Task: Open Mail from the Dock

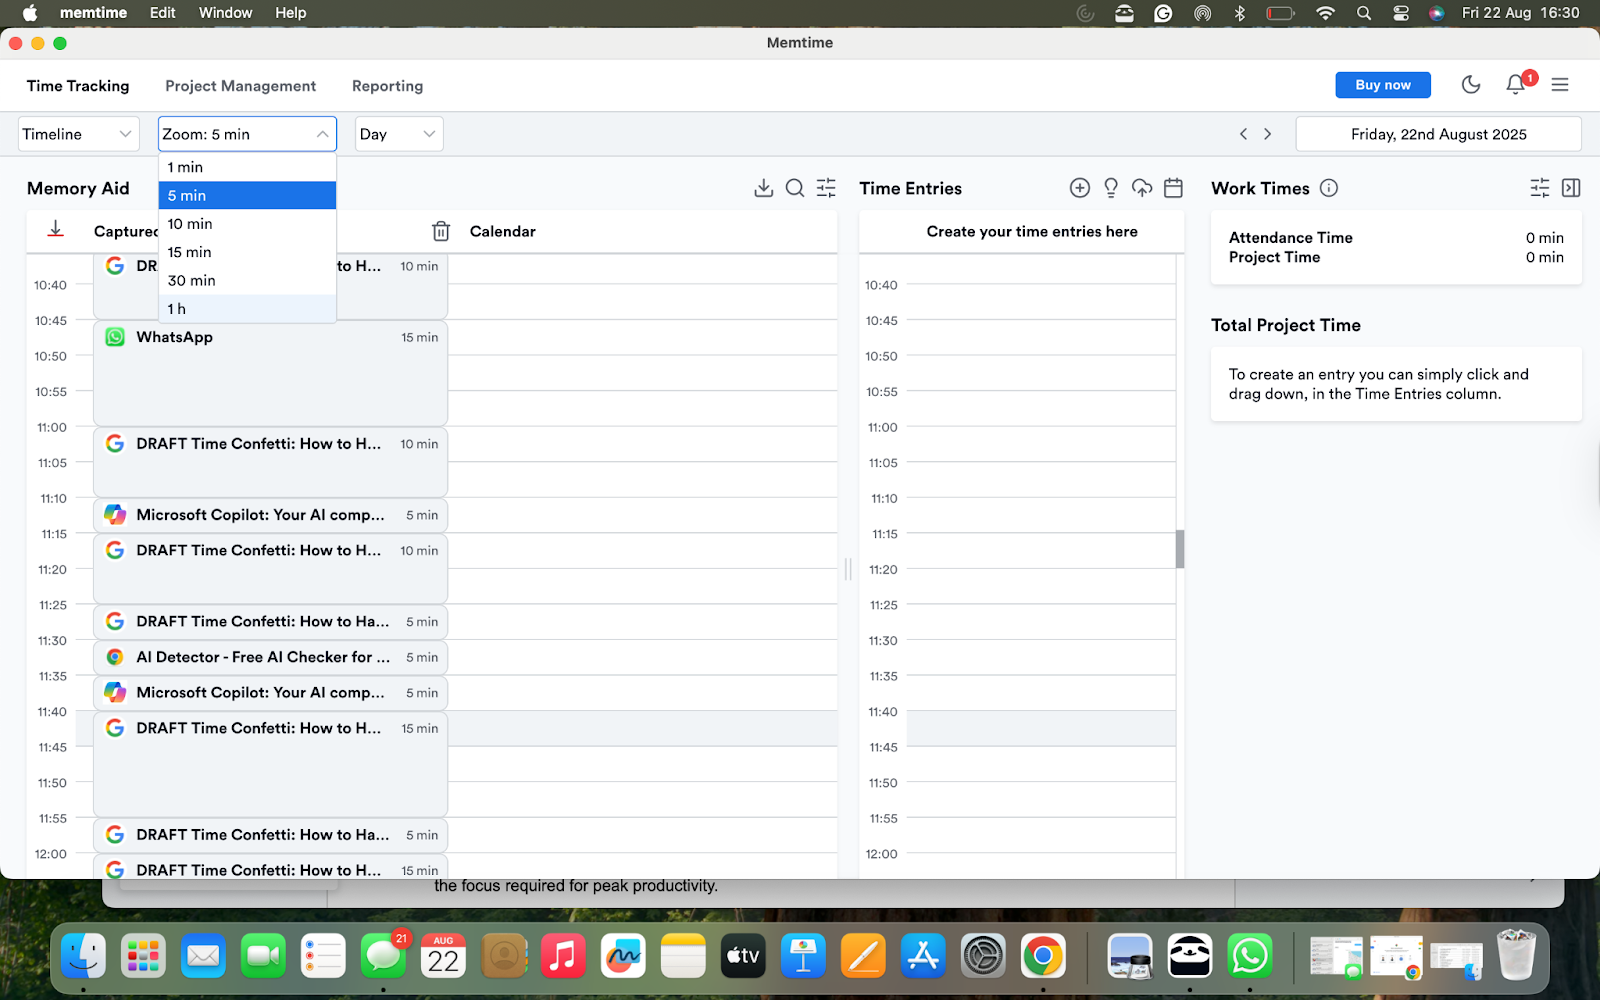Action: 203,957
